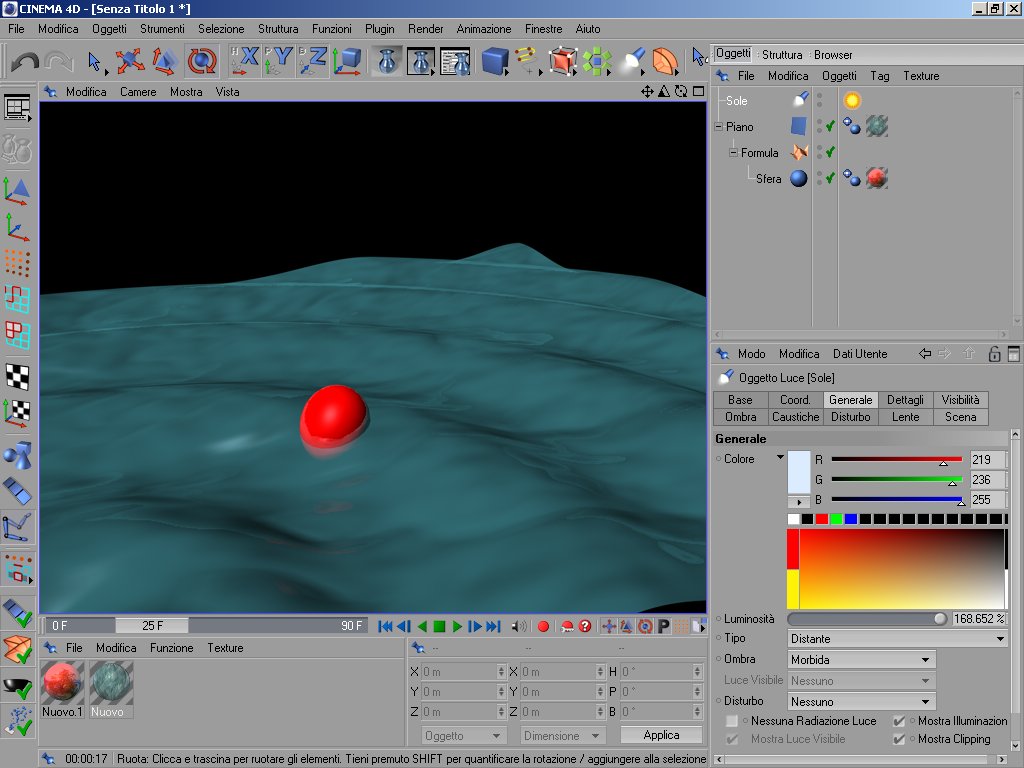The height and width of the screenshot is (768, 1024).
Task: Click the Redo arrow in the toolbar
Action: (59, 61)
